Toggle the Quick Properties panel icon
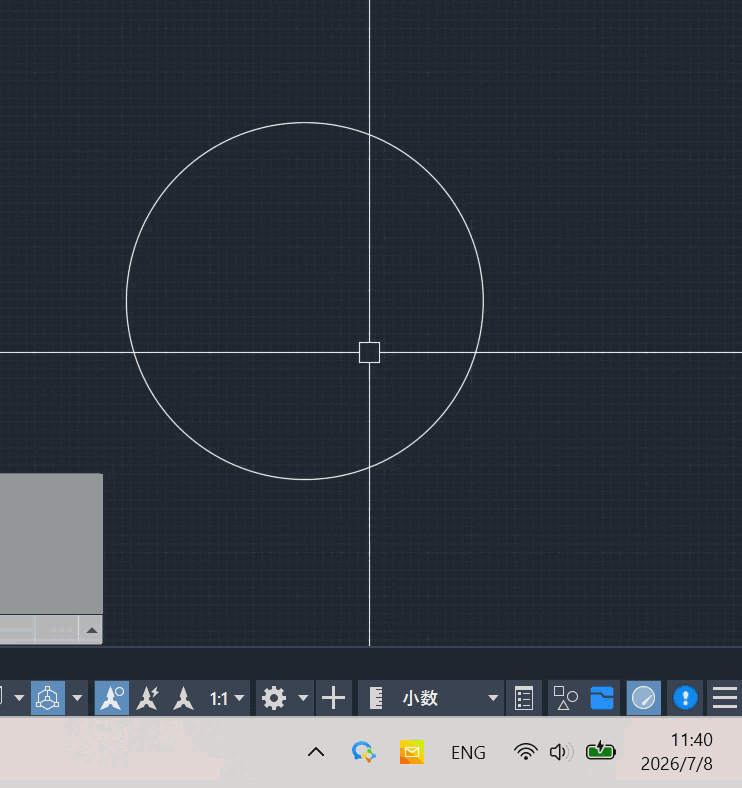Screen dimensions: 742x788 (x=524, y=698)
